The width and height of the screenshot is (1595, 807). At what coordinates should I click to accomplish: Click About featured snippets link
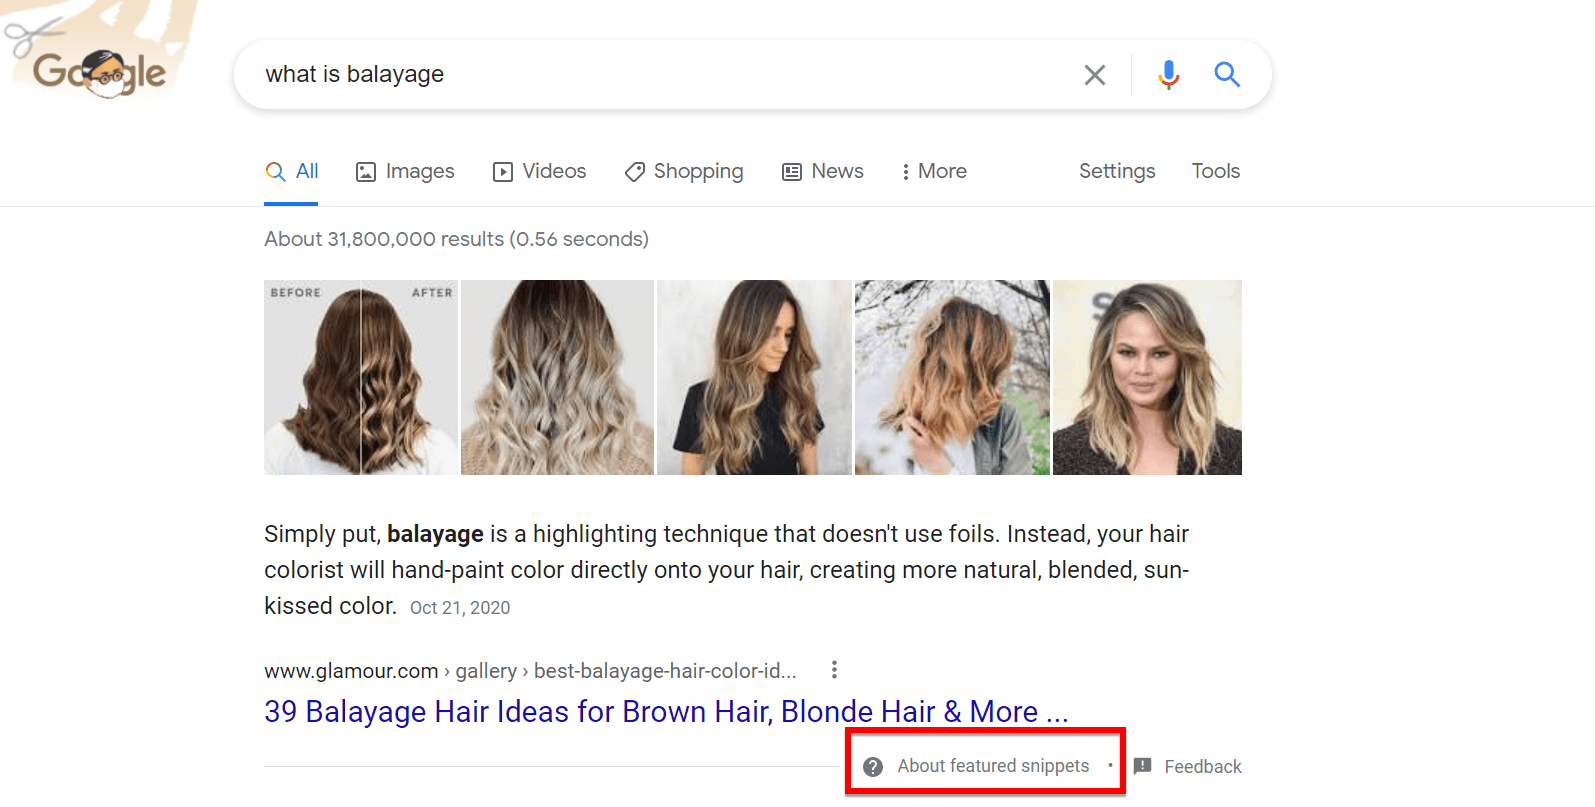(993, 766)
